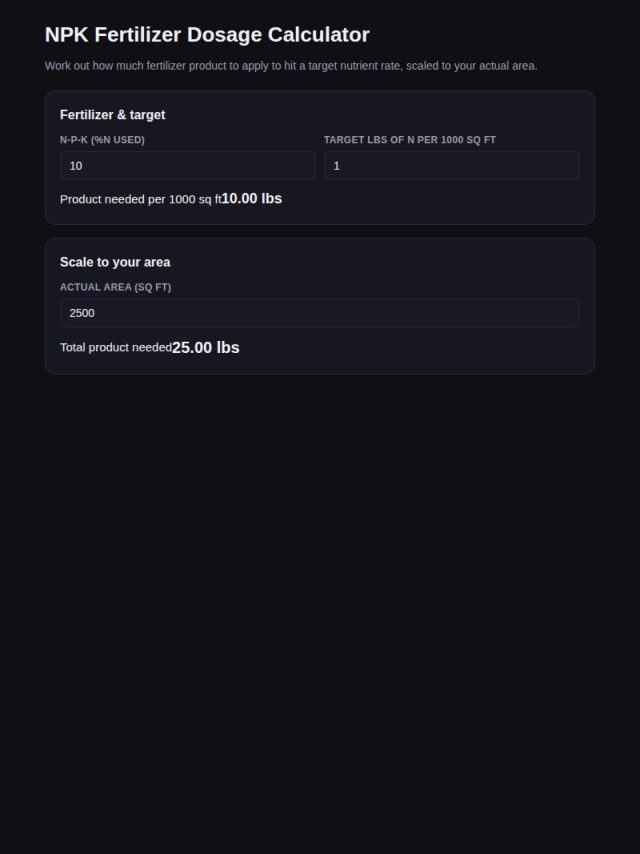Click the Scale to your area heading

click(x=115, y=262)
